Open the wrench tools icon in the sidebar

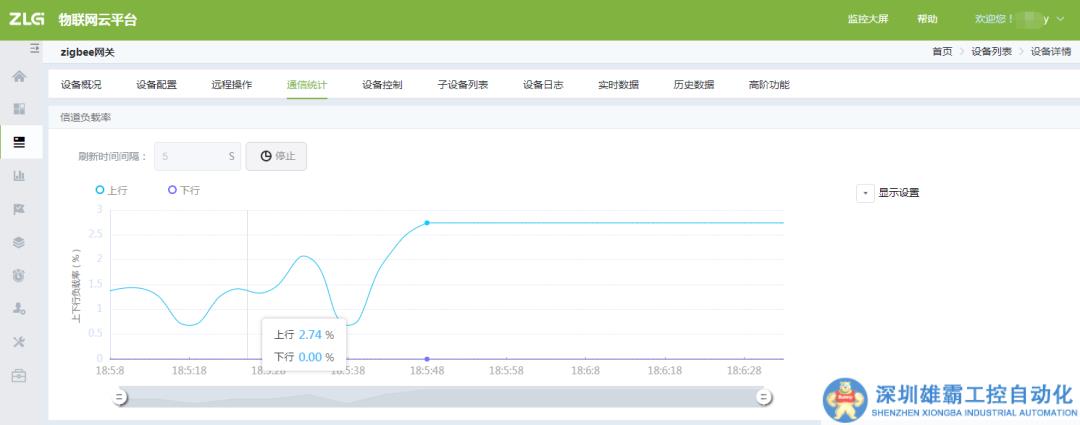click(19, 342)
